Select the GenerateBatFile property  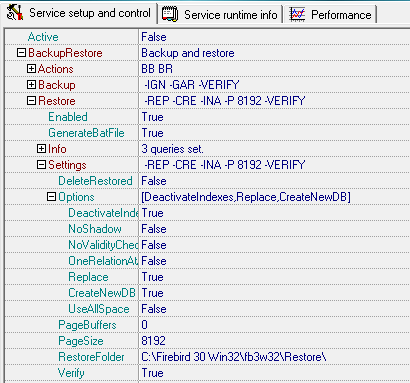[x=86, y=133]
